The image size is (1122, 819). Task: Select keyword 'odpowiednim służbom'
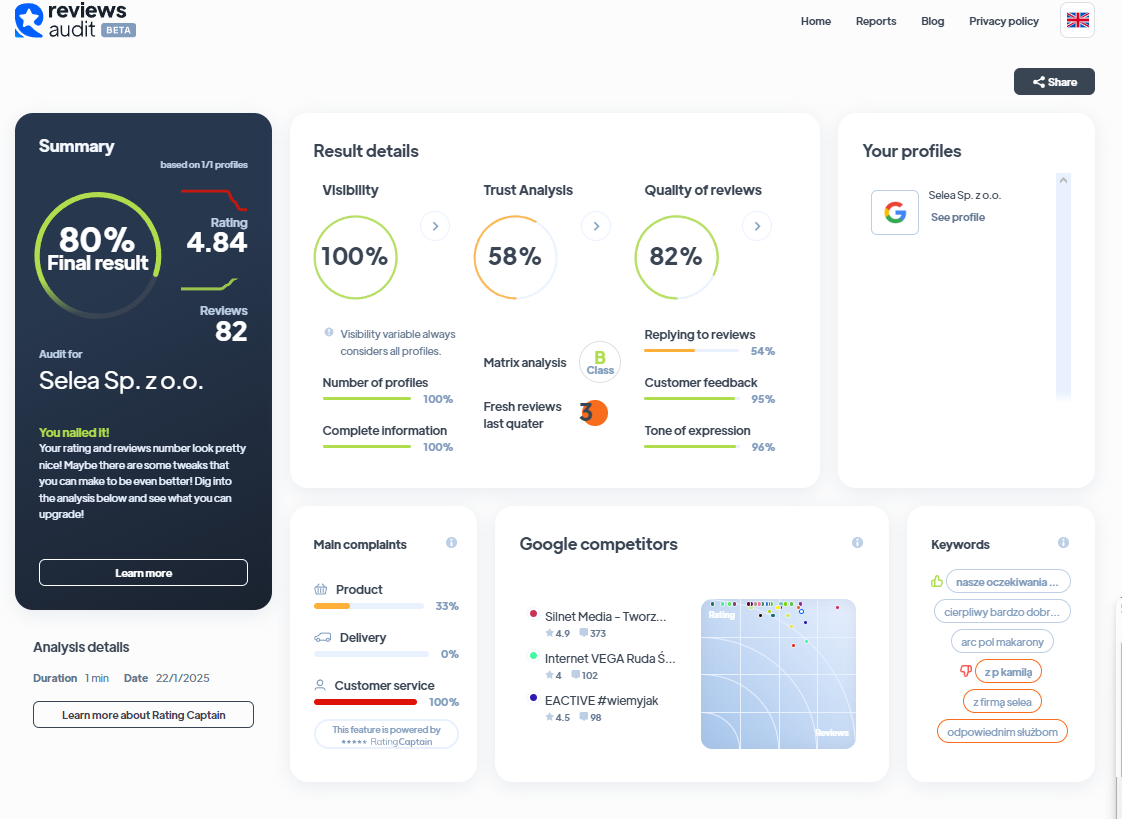tap(1002, 732)
